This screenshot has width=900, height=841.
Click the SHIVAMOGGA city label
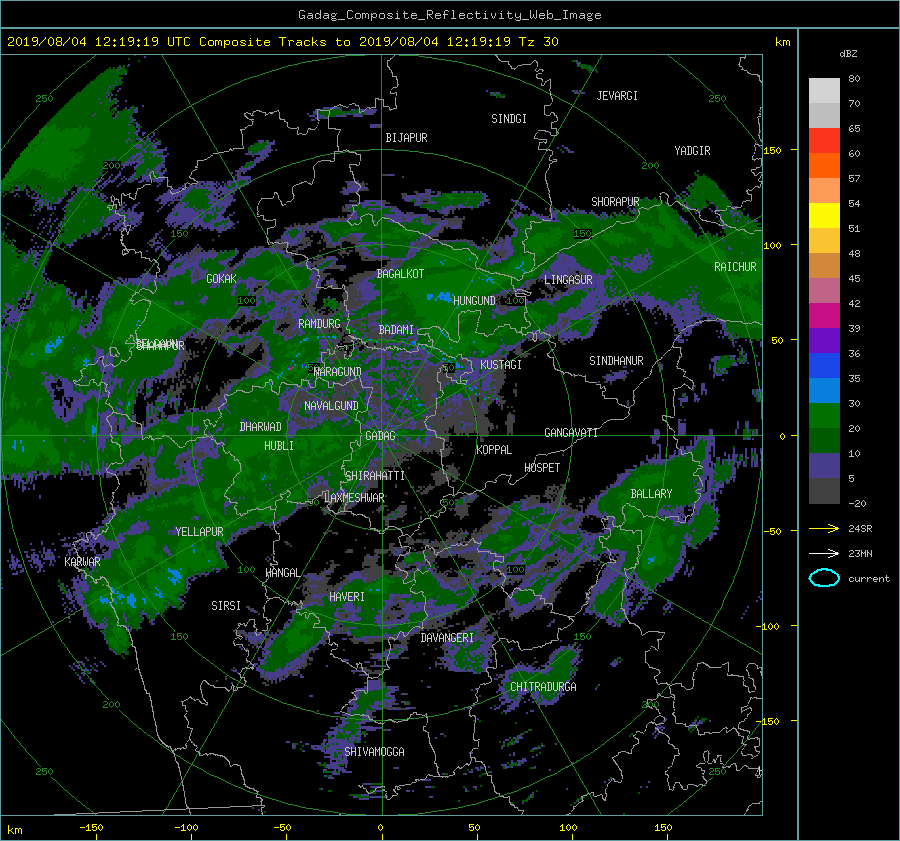click(x=374, y=752)
